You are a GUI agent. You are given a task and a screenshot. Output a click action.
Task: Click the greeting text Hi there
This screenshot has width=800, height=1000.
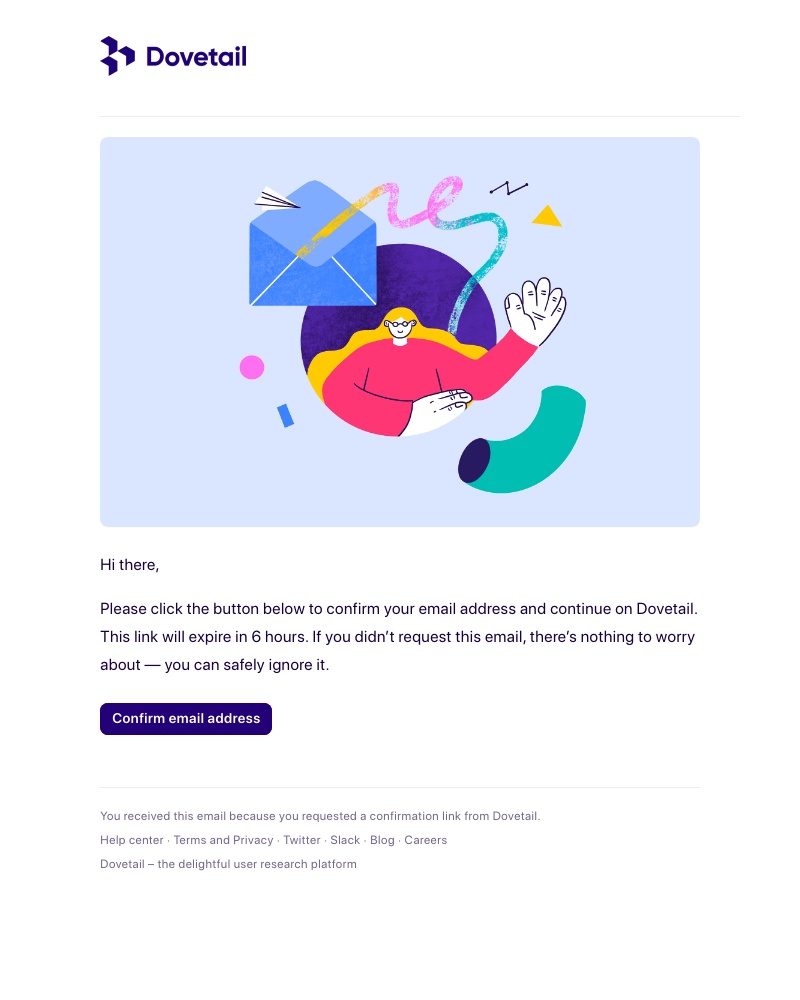(129, 564)
